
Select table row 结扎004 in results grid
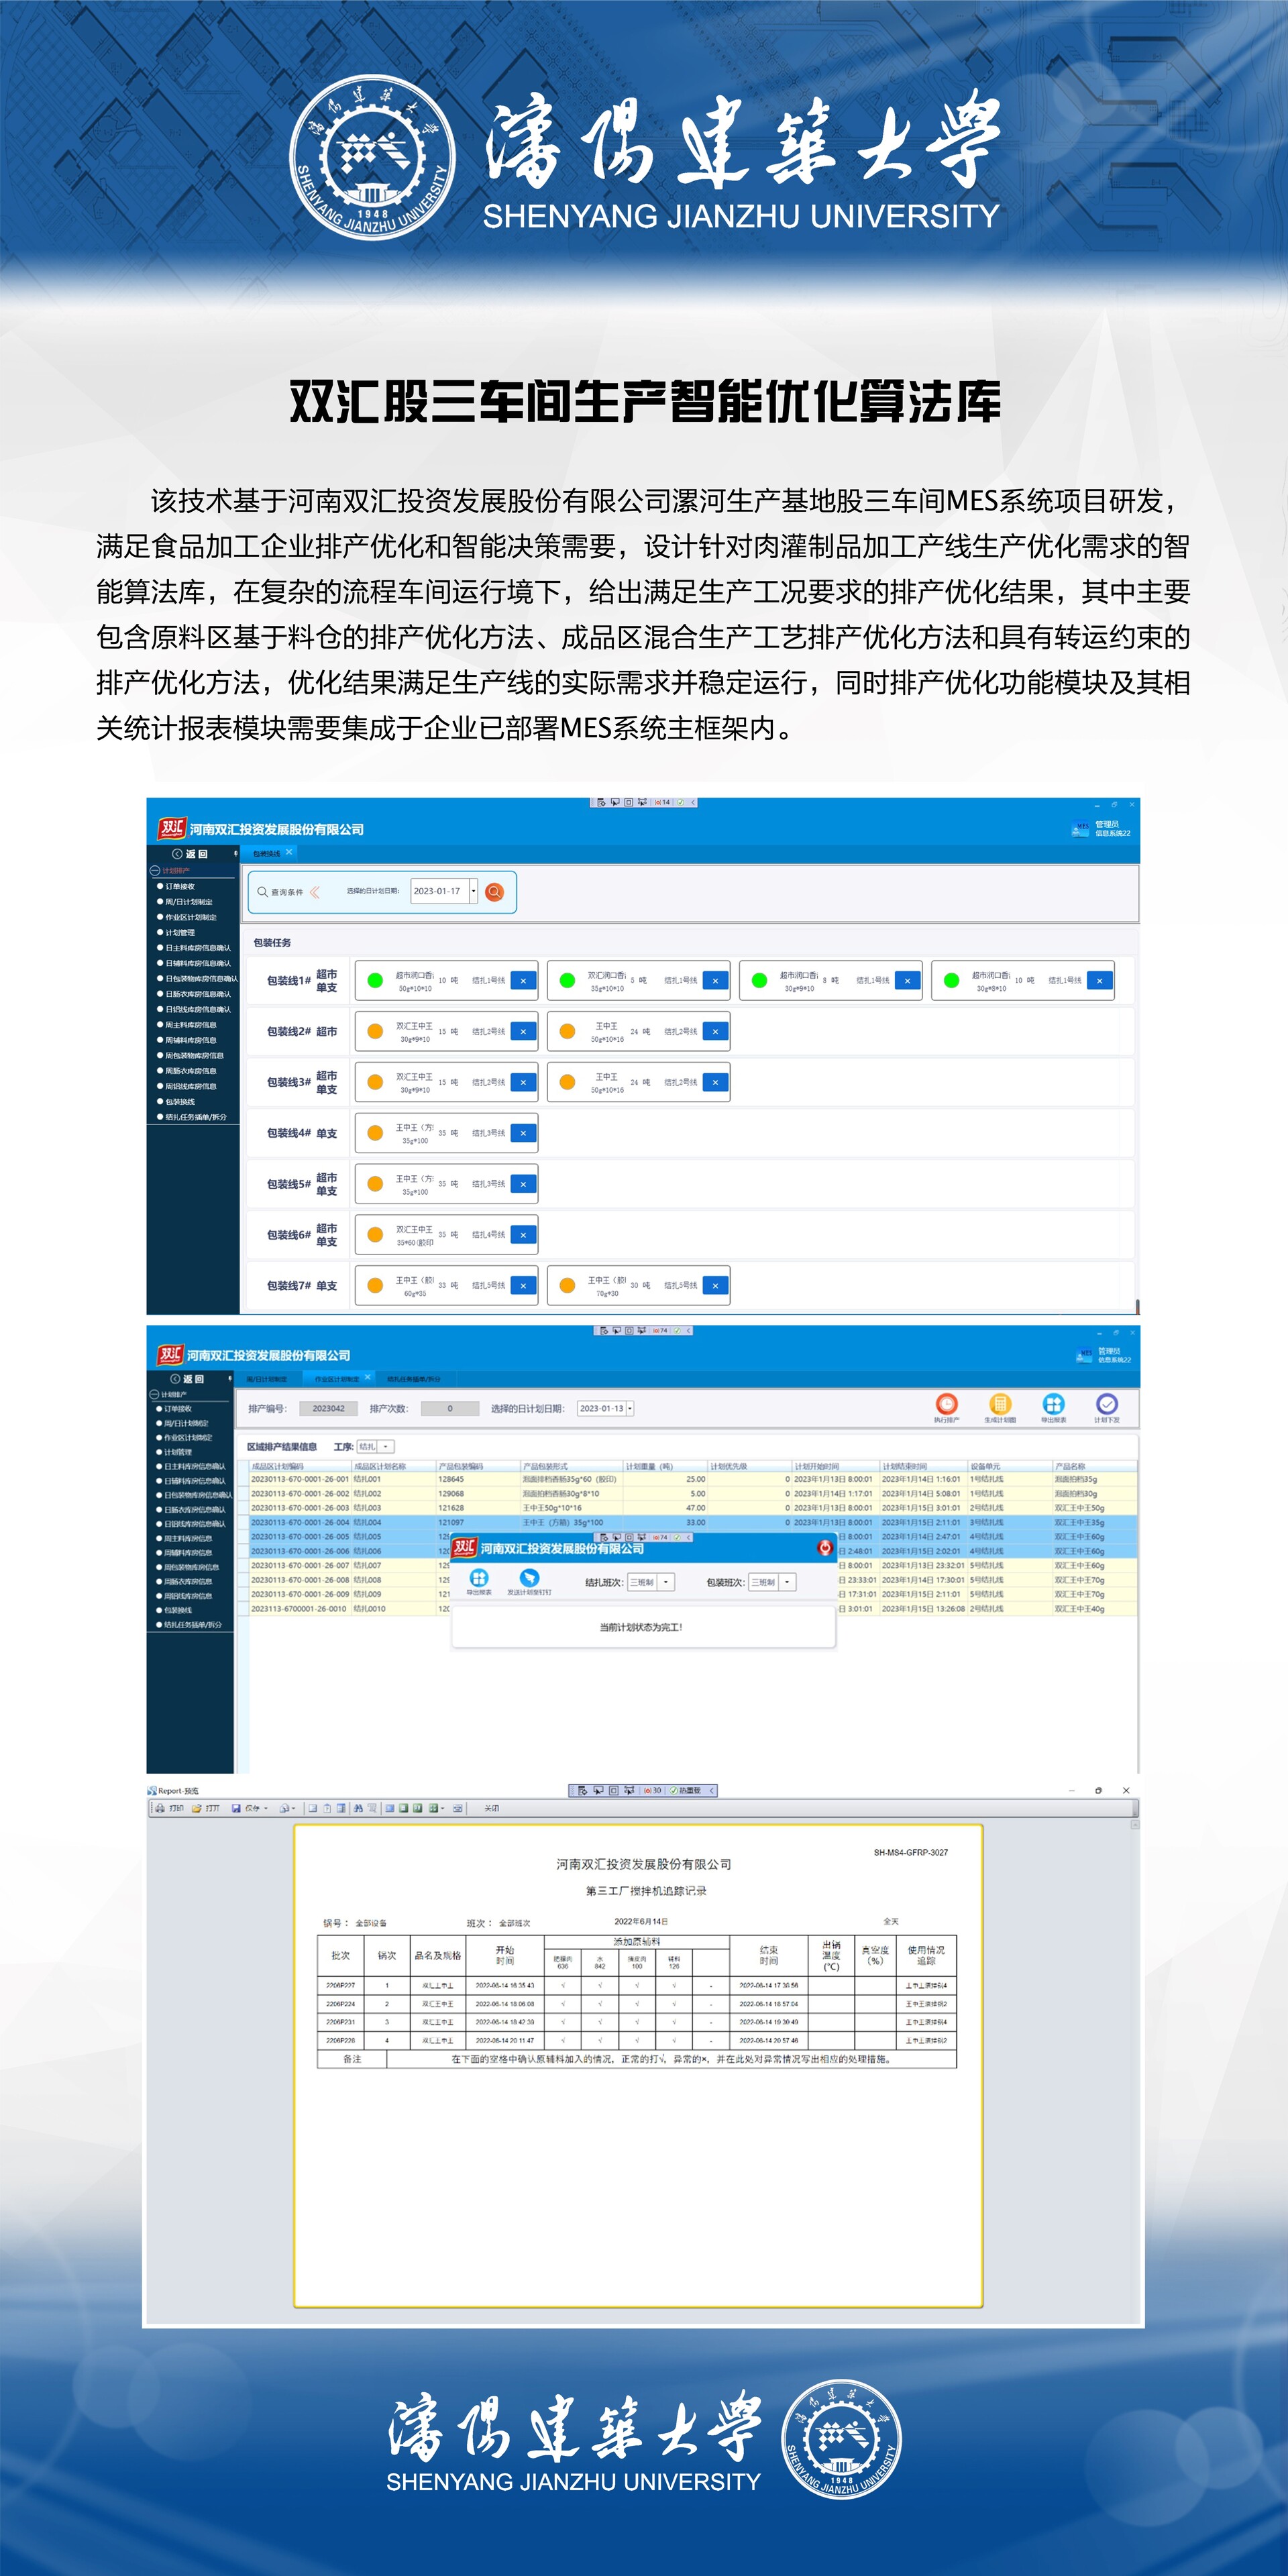[x=367, y=1522]
